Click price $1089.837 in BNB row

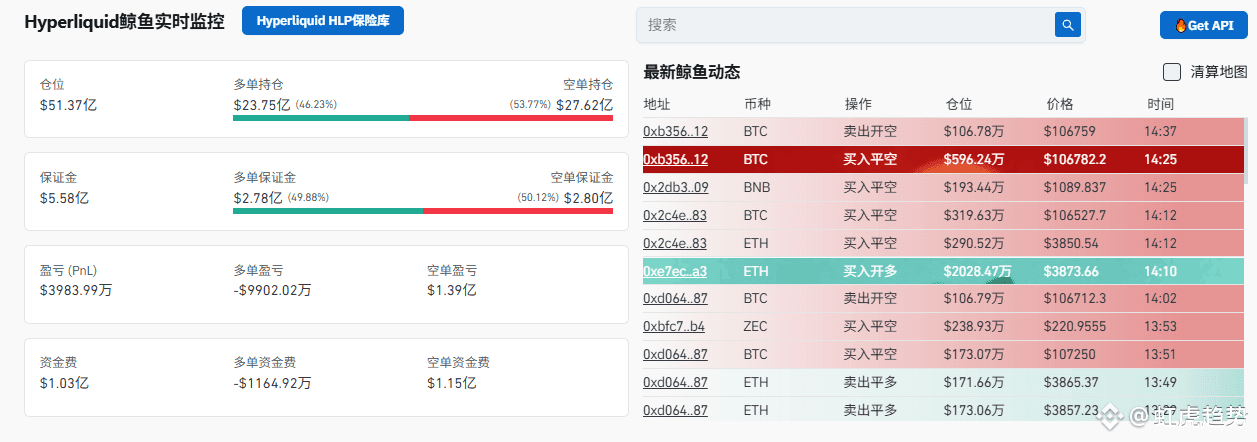coord(1075,187)
